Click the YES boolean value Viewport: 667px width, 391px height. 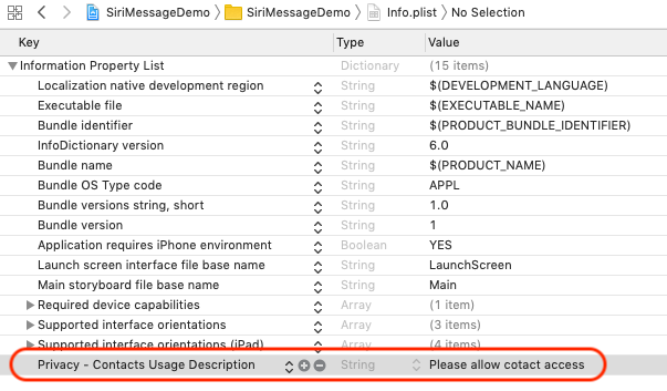[x=440, y=245]
